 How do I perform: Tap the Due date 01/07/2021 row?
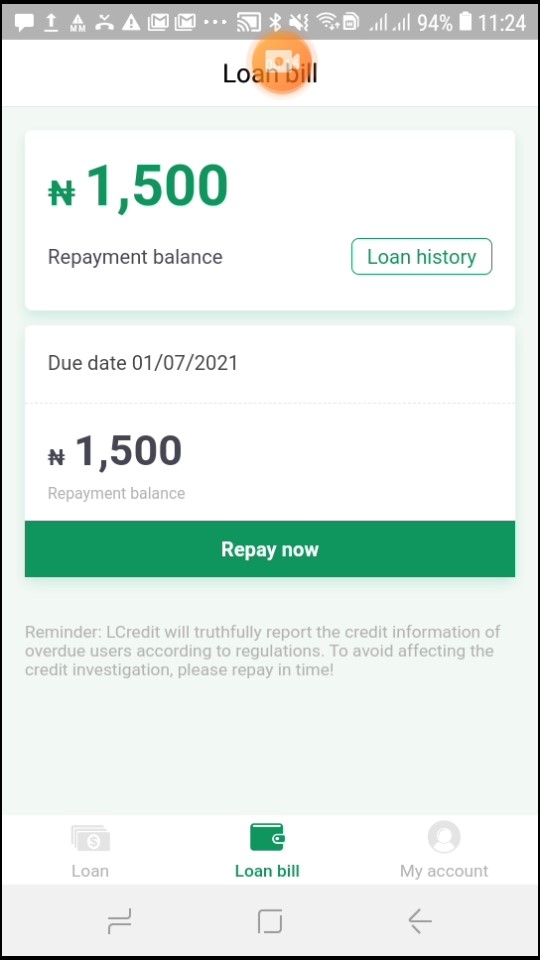[x=270, y=364]
